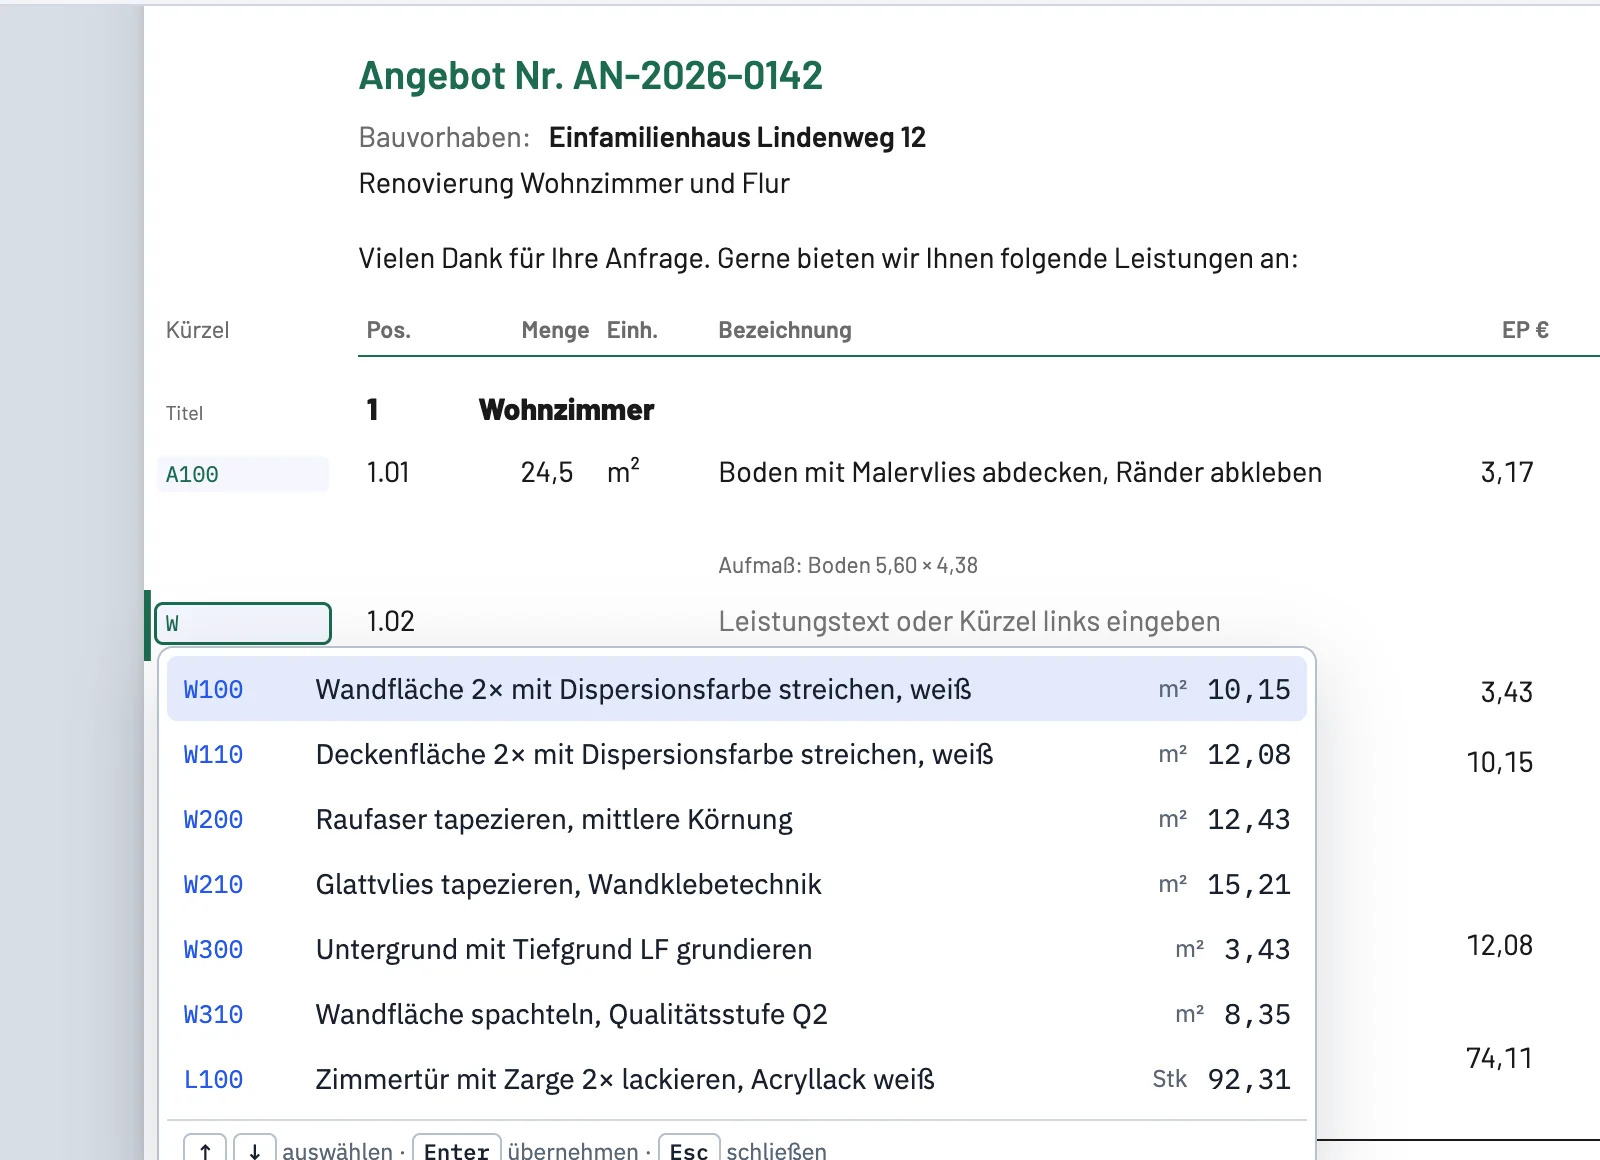This screenshot has height=1160, width=1600.
Task: Focus the Kürzel input containing W
Action: point(243,623)
